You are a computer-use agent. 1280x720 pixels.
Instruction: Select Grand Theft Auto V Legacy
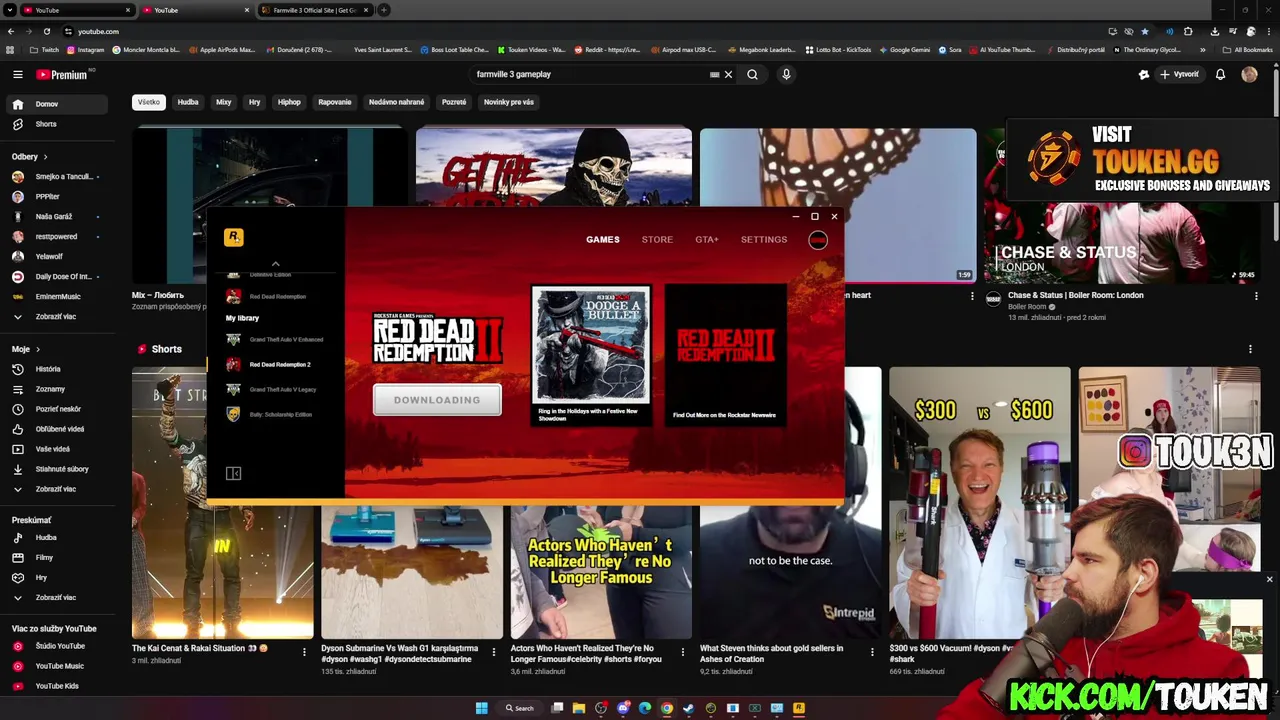(x=270, y=390)
